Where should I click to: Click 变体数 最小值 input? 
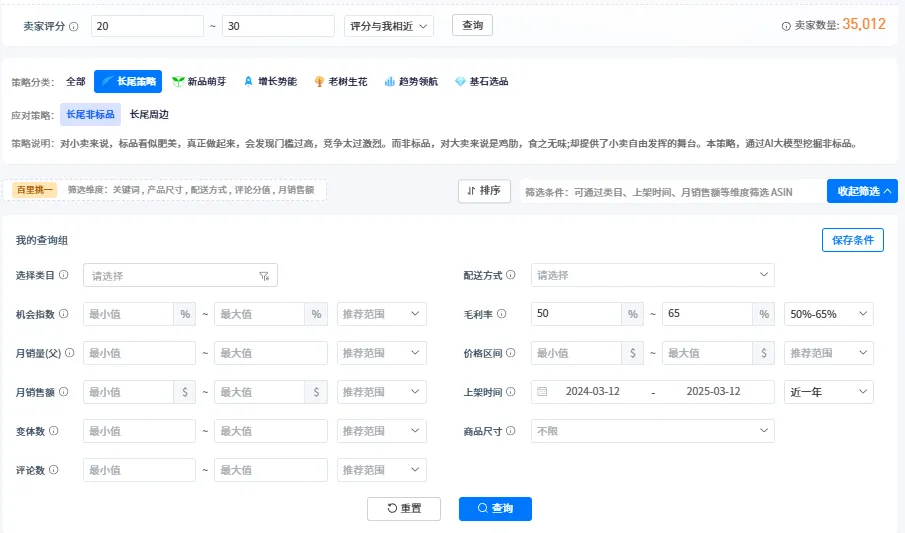139,431
